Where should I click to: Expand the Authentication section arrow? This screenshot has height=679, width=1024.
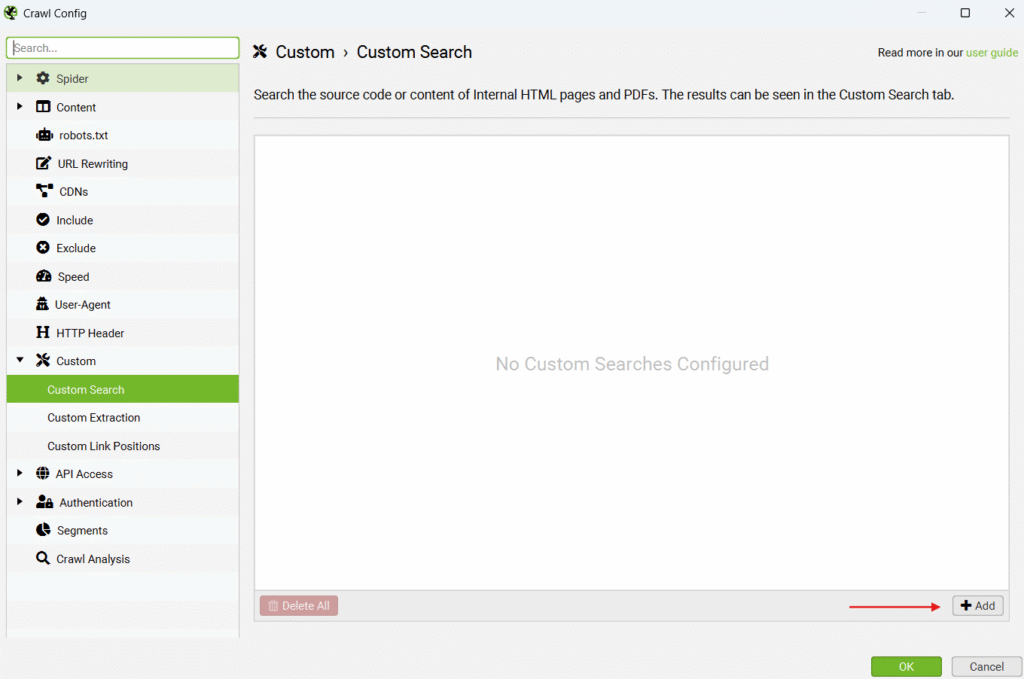[x=20, y=502]
